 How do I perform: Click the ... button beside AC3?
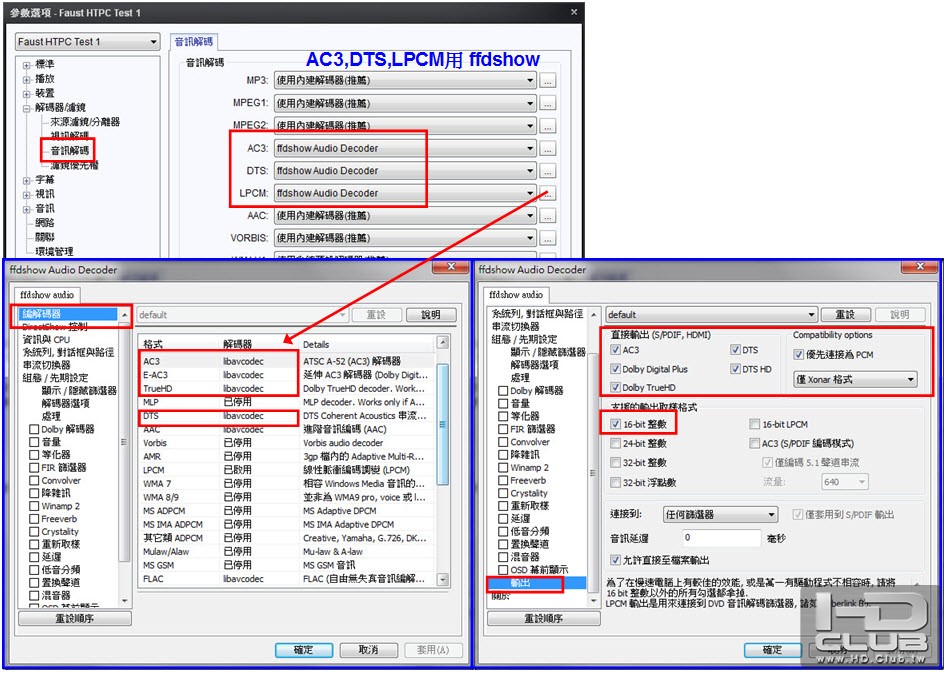[547, 149]
